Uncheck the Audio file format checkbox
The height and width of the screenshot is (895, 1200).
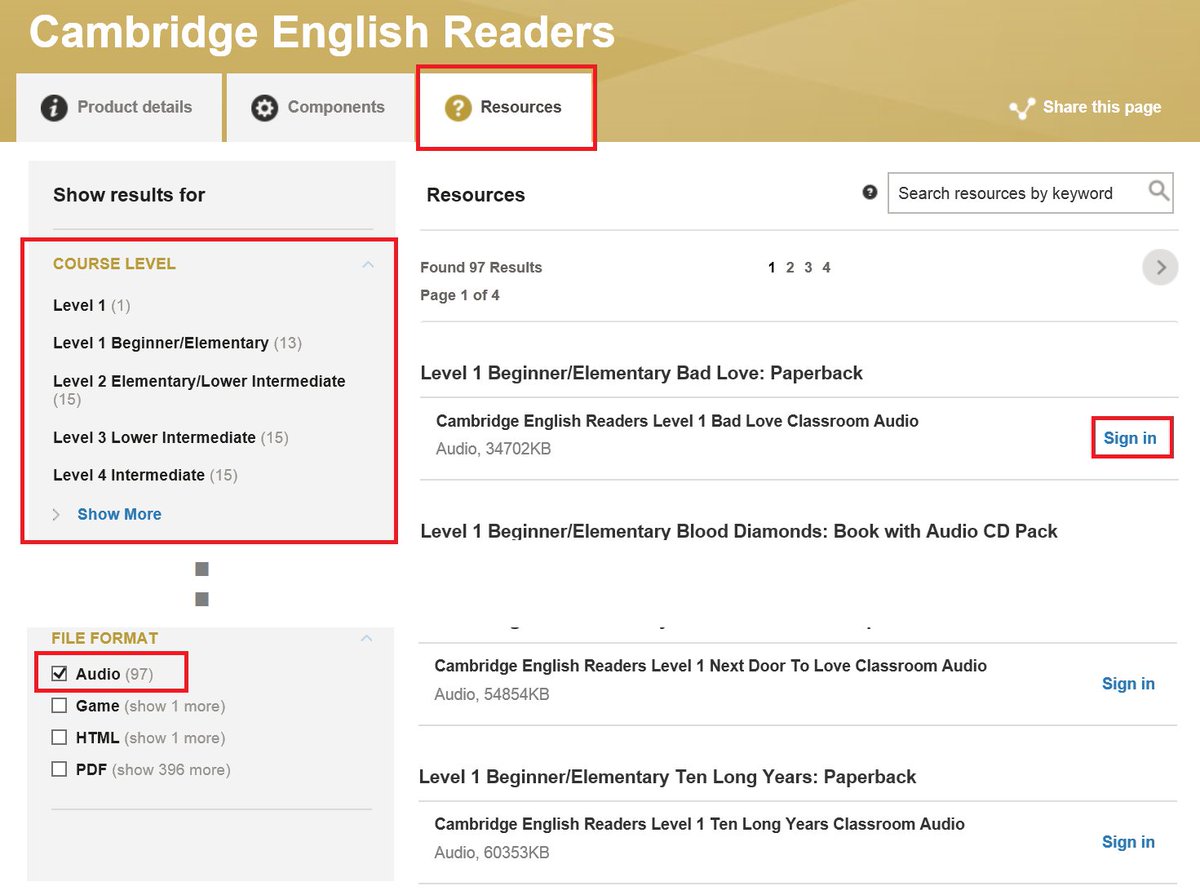pos(59,674)
